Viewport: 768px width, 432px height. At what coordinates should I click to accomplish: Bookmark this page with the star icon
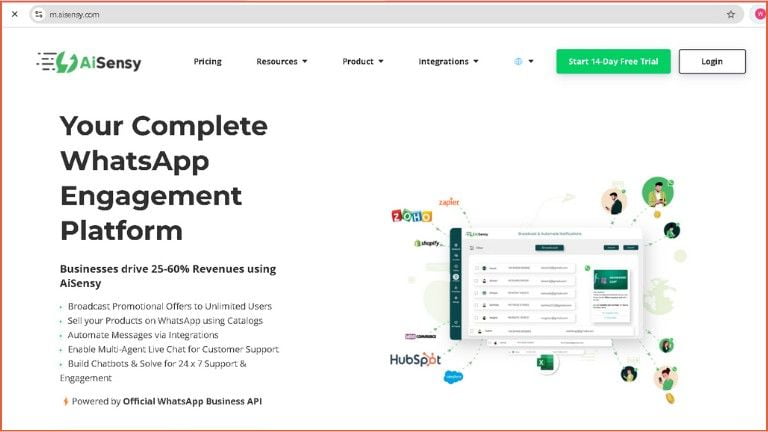731,14
